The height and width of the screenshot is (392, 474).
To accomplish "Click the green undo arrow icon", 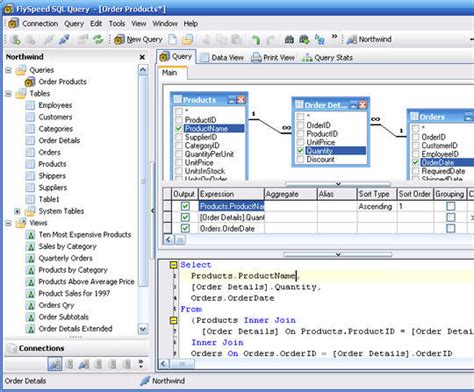I will 256,40.
